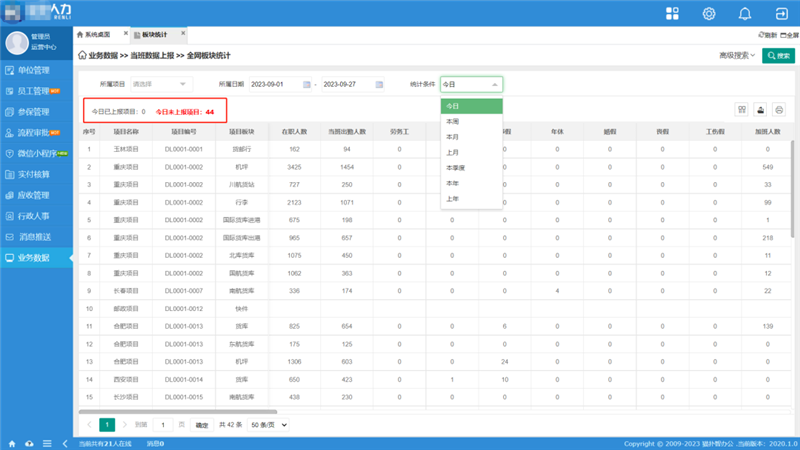Click the page number input field
This screenshot has height=450, width=800.
click(x=164, y=425)
